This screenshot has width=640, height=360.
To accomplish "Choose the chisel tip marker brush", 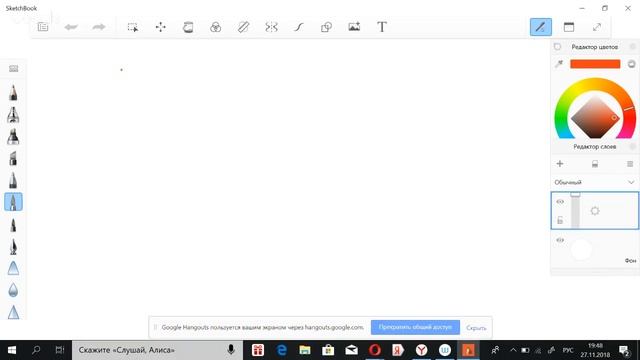I will click(13, 158).
